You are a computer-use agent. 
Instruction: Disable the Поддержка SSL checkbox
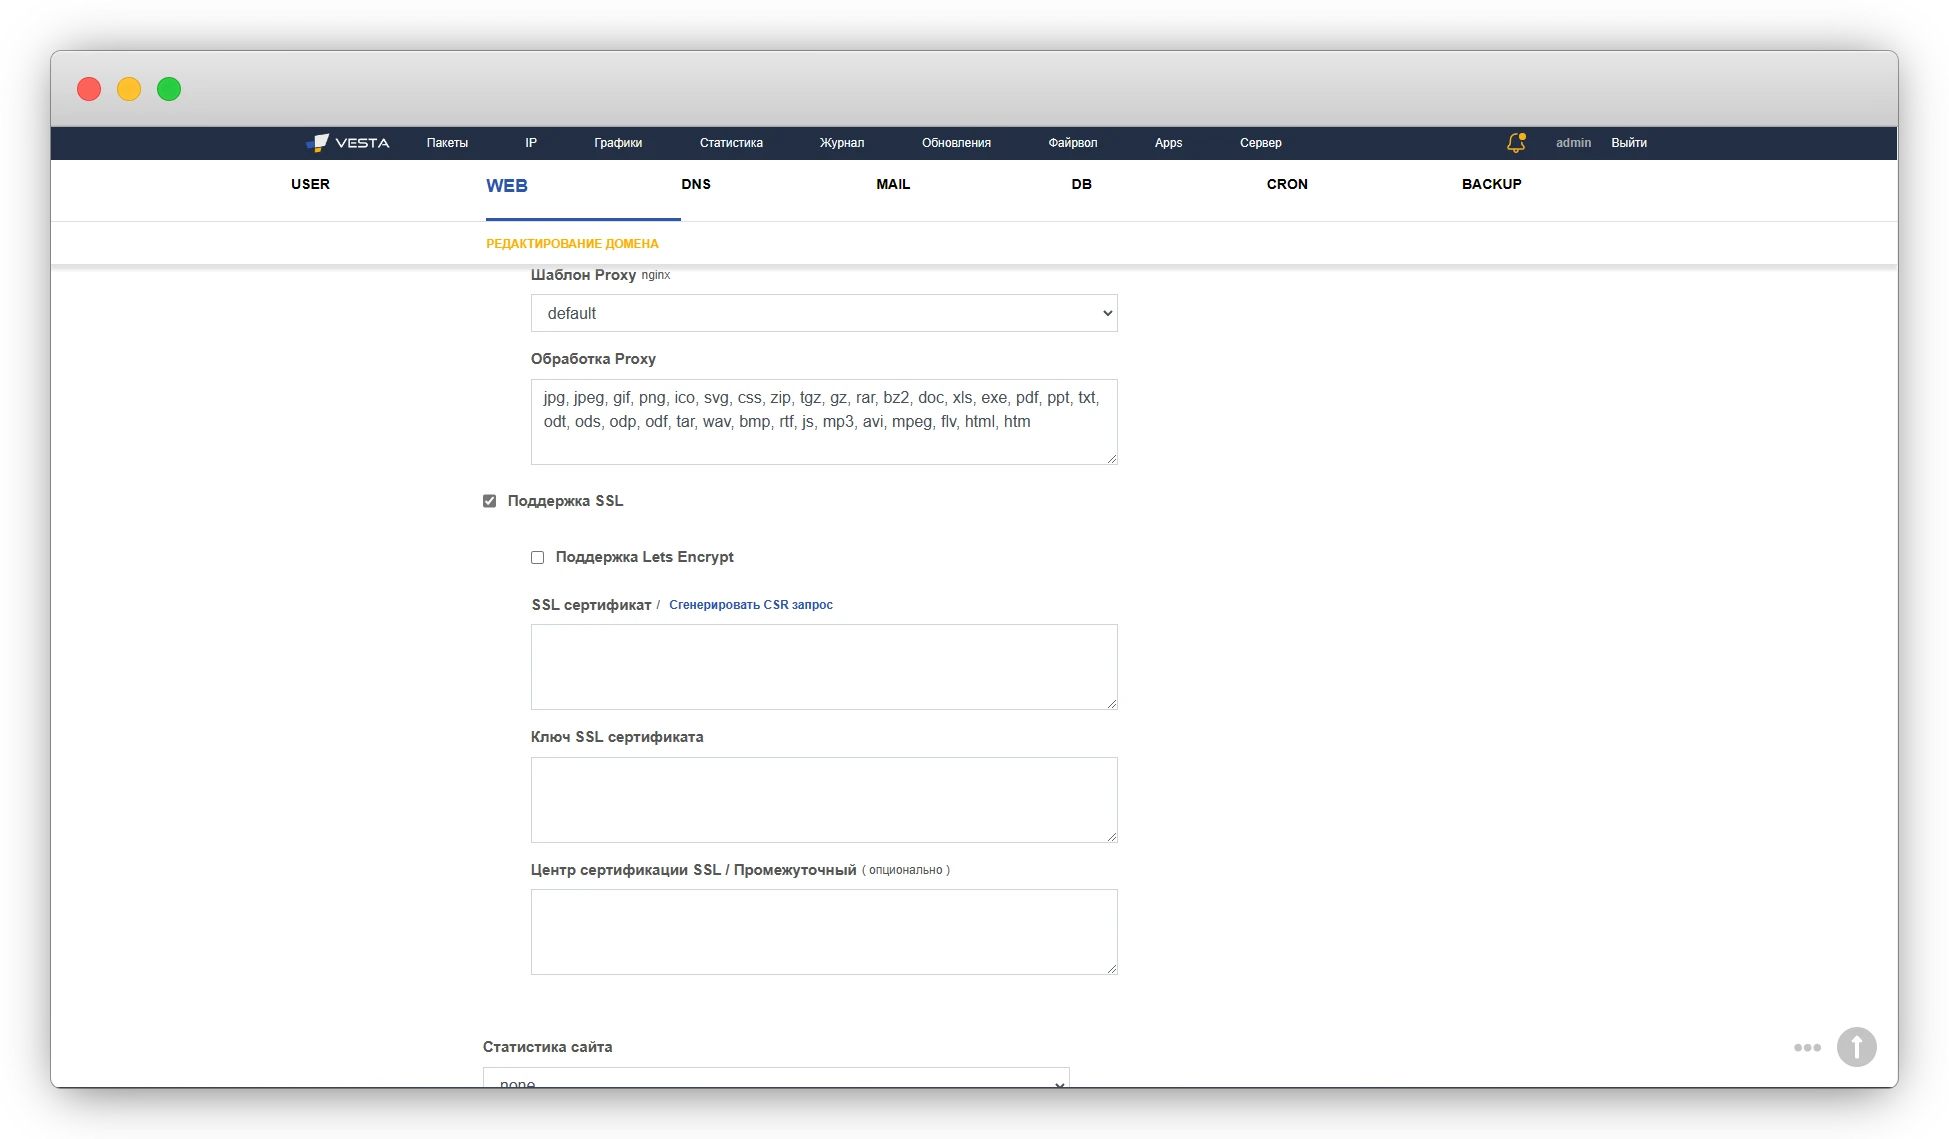[x=489, y=501]
